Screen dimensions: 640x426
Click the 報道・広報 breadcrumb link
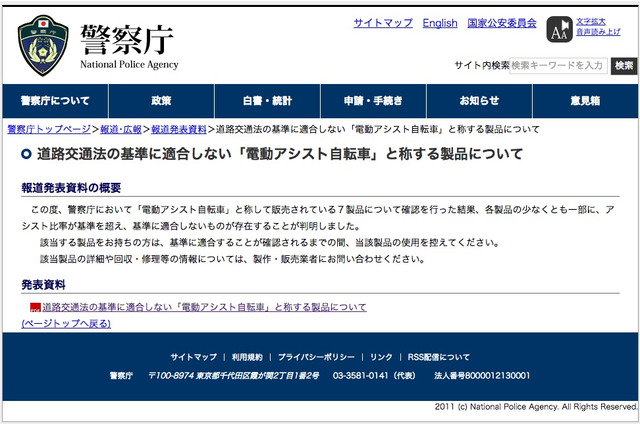(x=121, y=129)
